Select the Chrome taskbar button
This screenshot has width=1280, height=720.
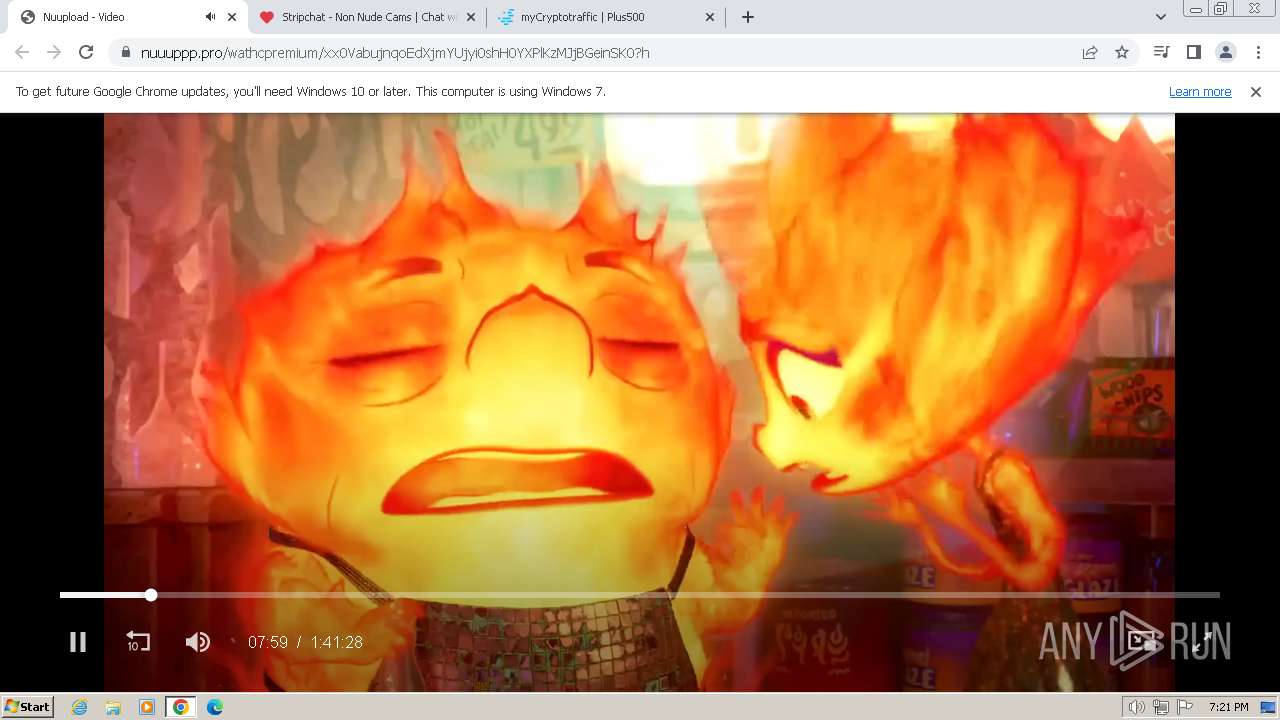pos(180,707)
